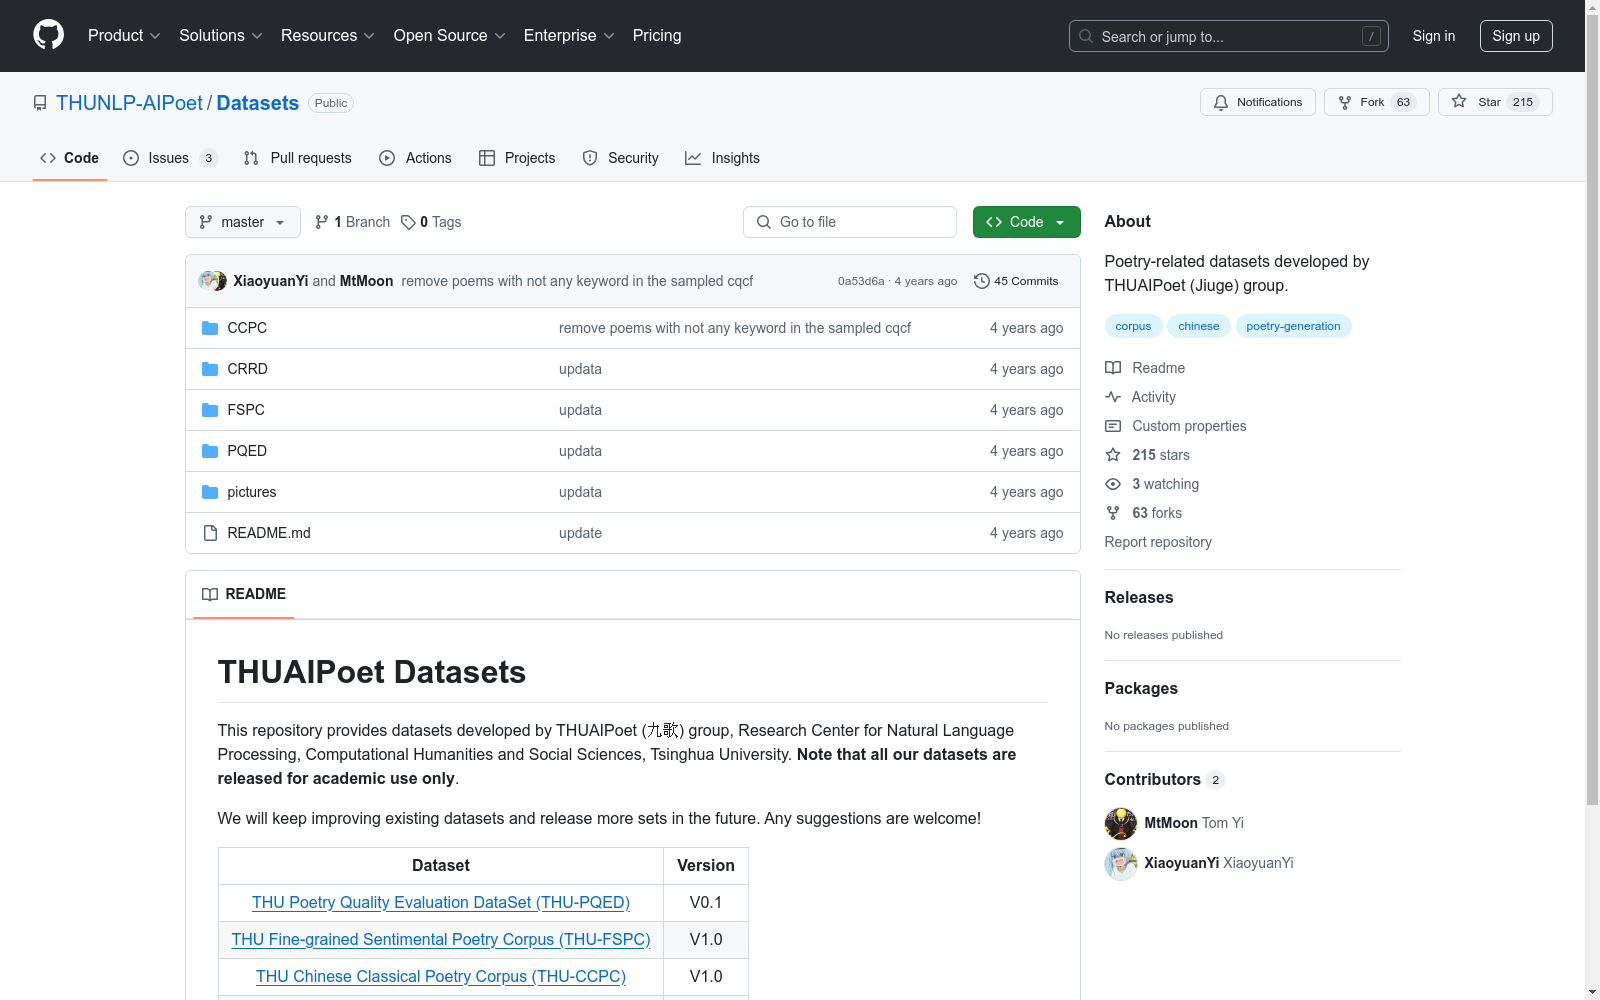Click Report repository link
The image size is (1600, 1000).
[x=1158, y=542]
